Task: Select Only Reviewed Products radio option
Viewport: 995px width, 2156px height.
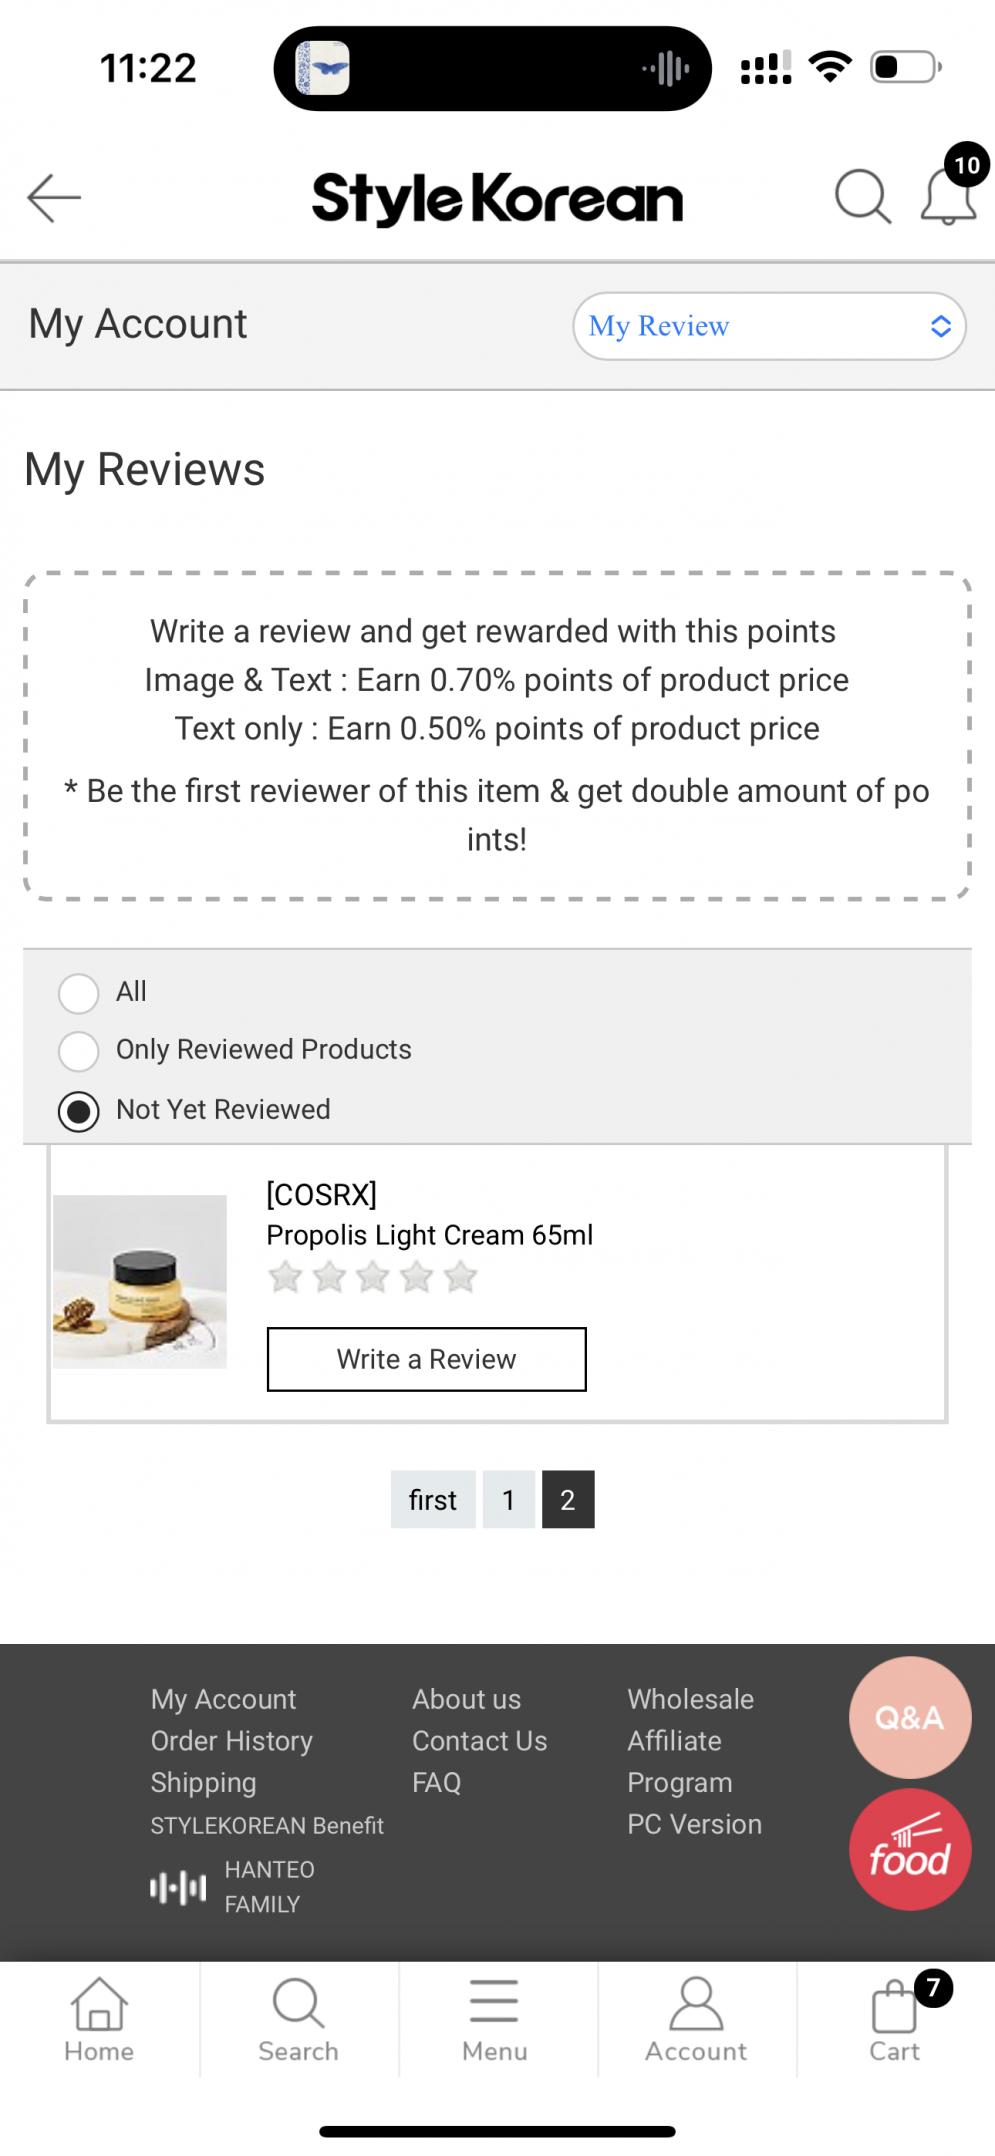Action: click(79, 1051)
